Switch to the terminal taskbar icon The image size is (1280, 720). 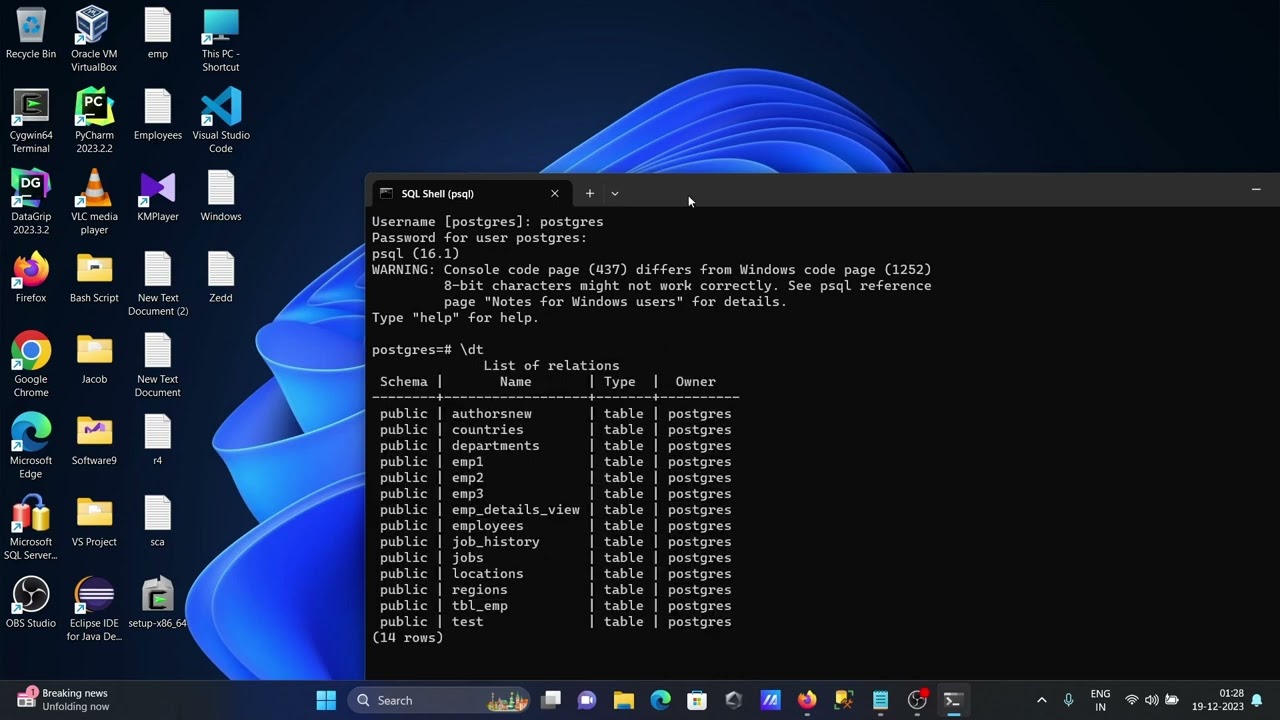click(953, 700)
